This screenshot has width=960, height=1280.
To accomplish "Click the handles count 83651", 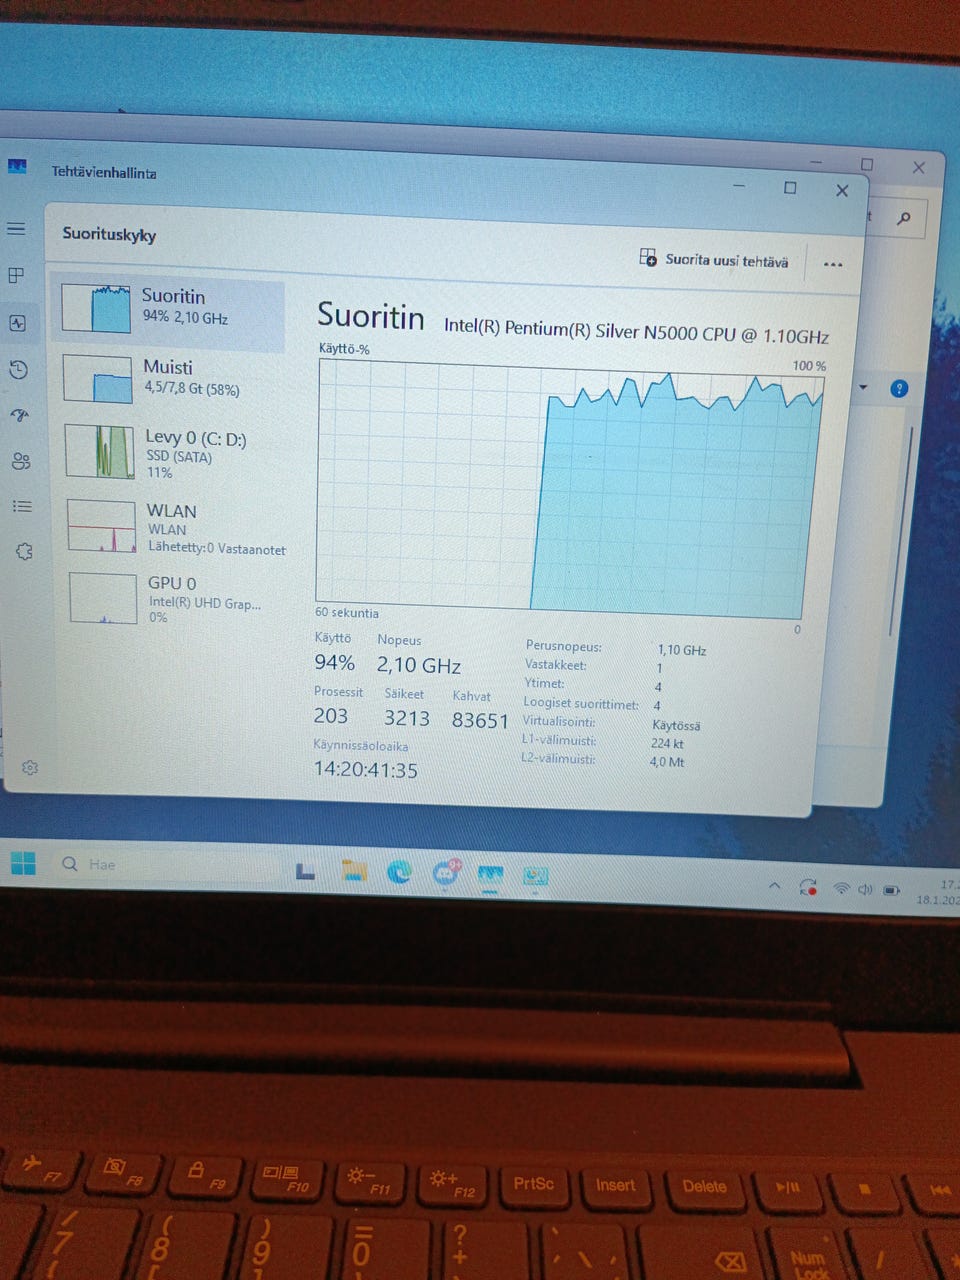I will [480, 720].
